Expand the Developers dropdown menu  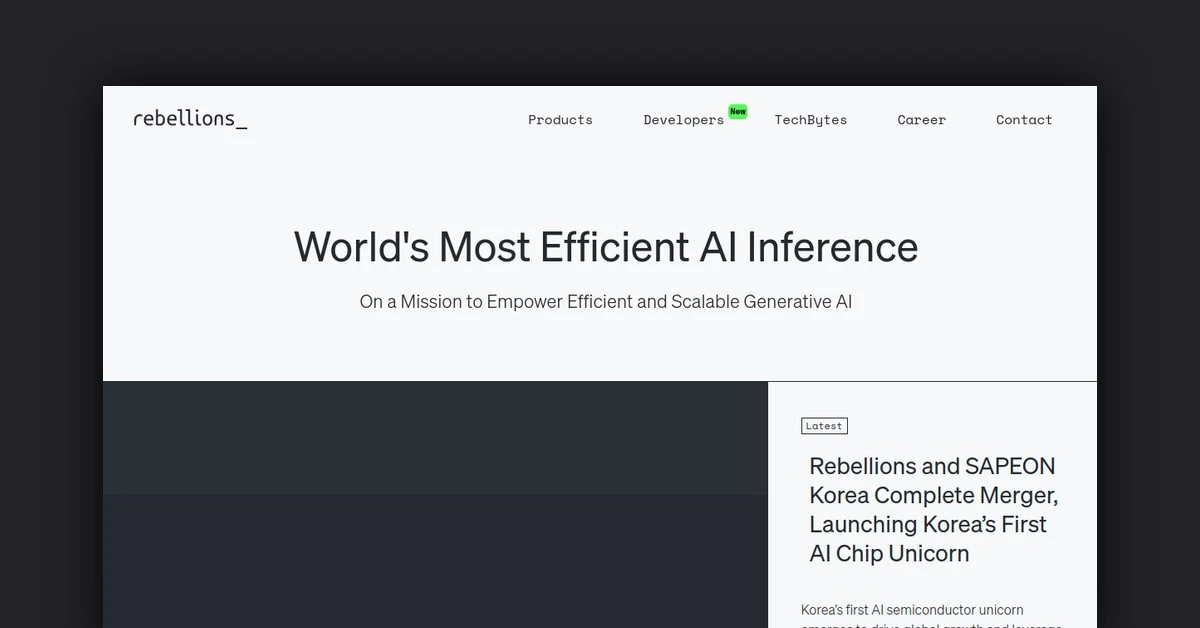(683, 119)
